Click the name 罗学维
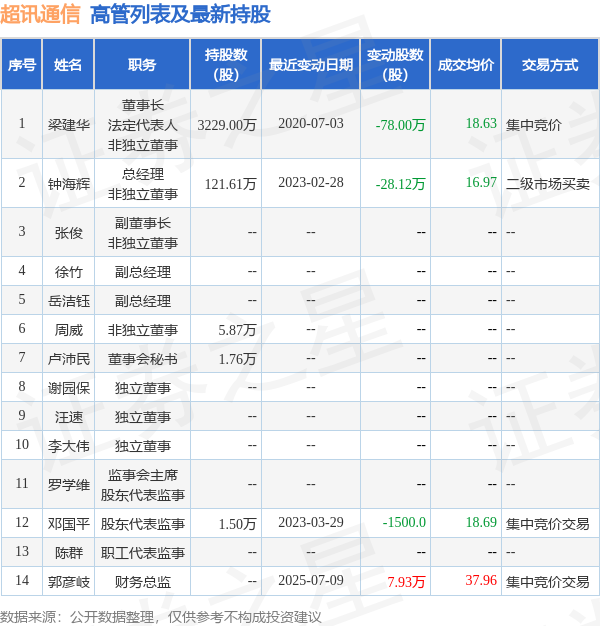Image resolution: width=600 pixels, height=626 pixels. (69, 485)
